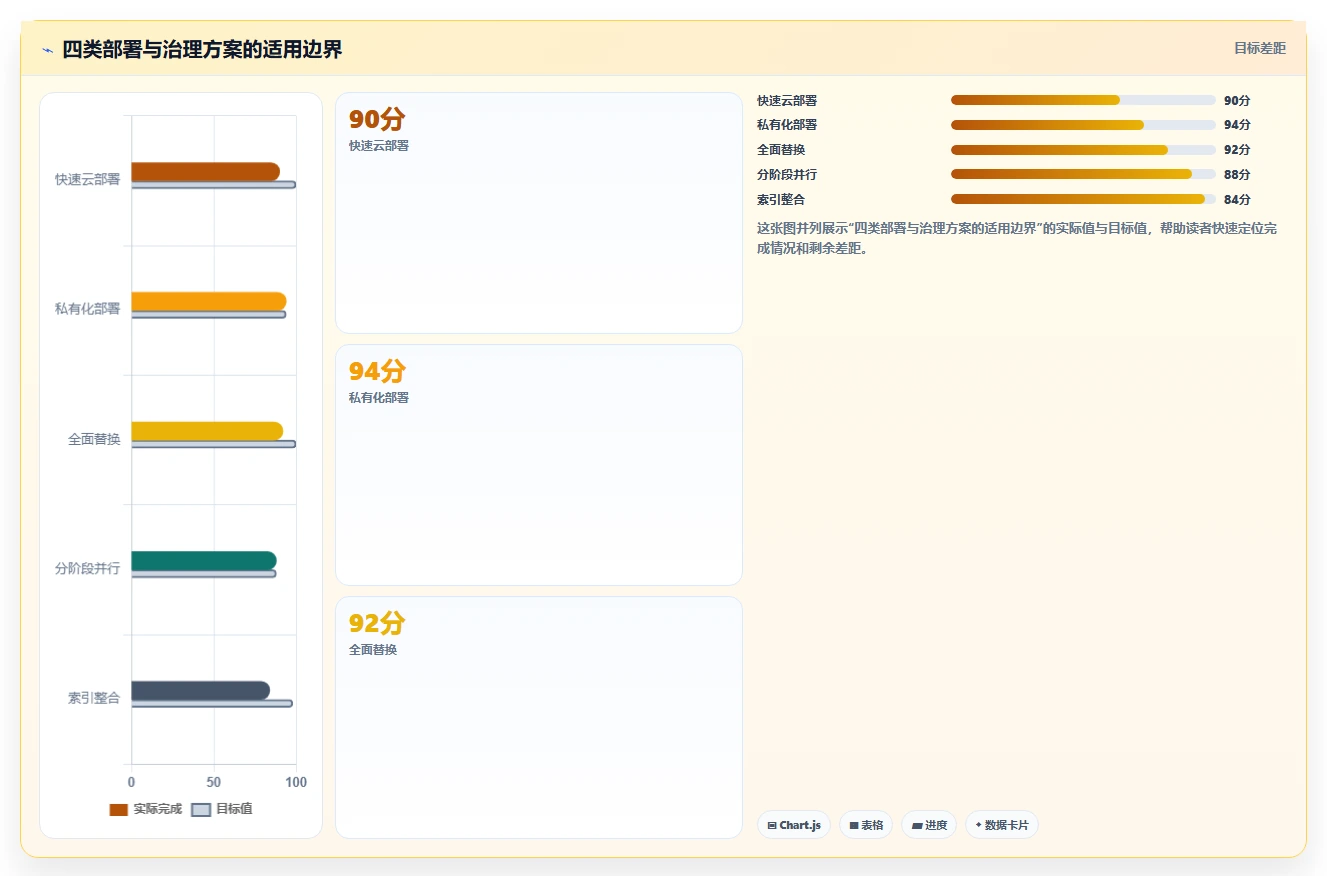
Task: Click the lightning icon beside the title
Action: pyautogui.click(x=47, y=50)
